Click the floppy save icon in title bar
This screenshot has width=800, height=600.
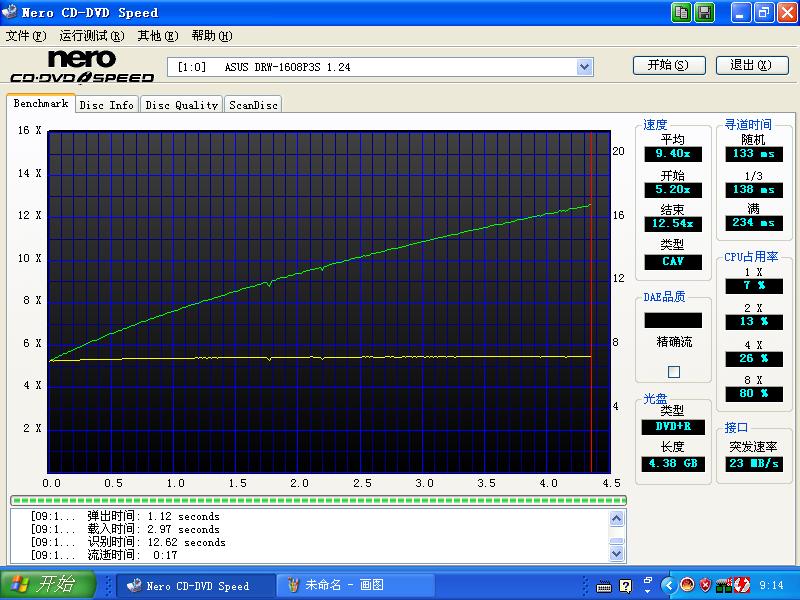pyautogui.click(x=704, y=12)
